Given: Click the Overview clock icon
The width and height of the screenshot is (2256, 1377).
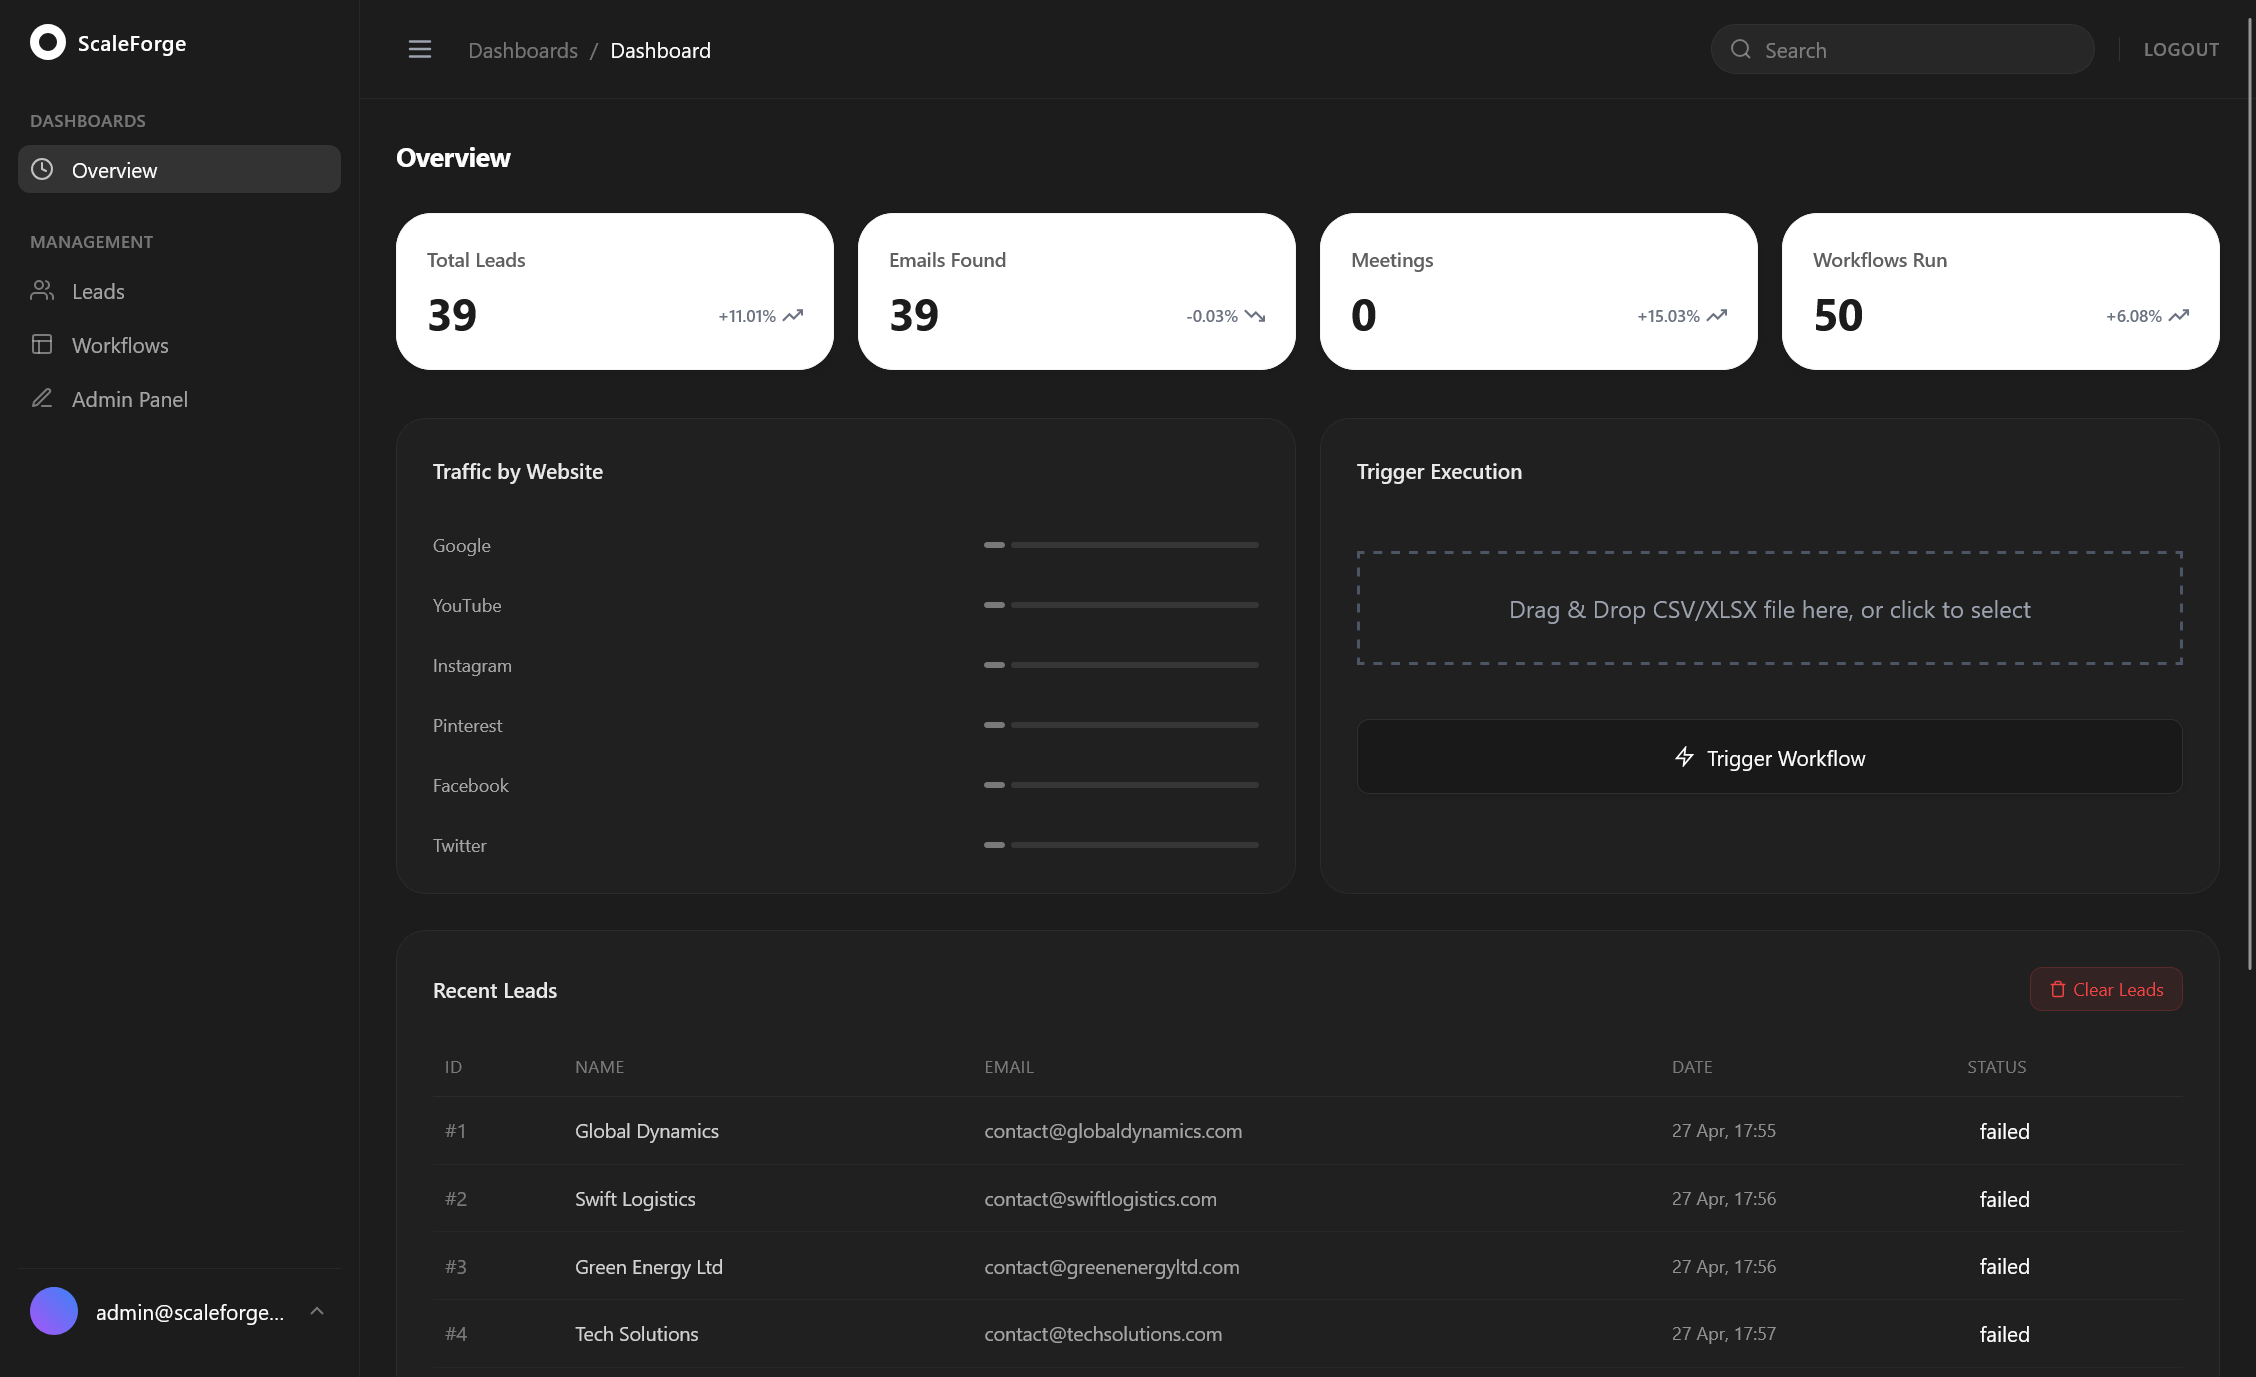Looking at the screenshot, I should [42, 169].
